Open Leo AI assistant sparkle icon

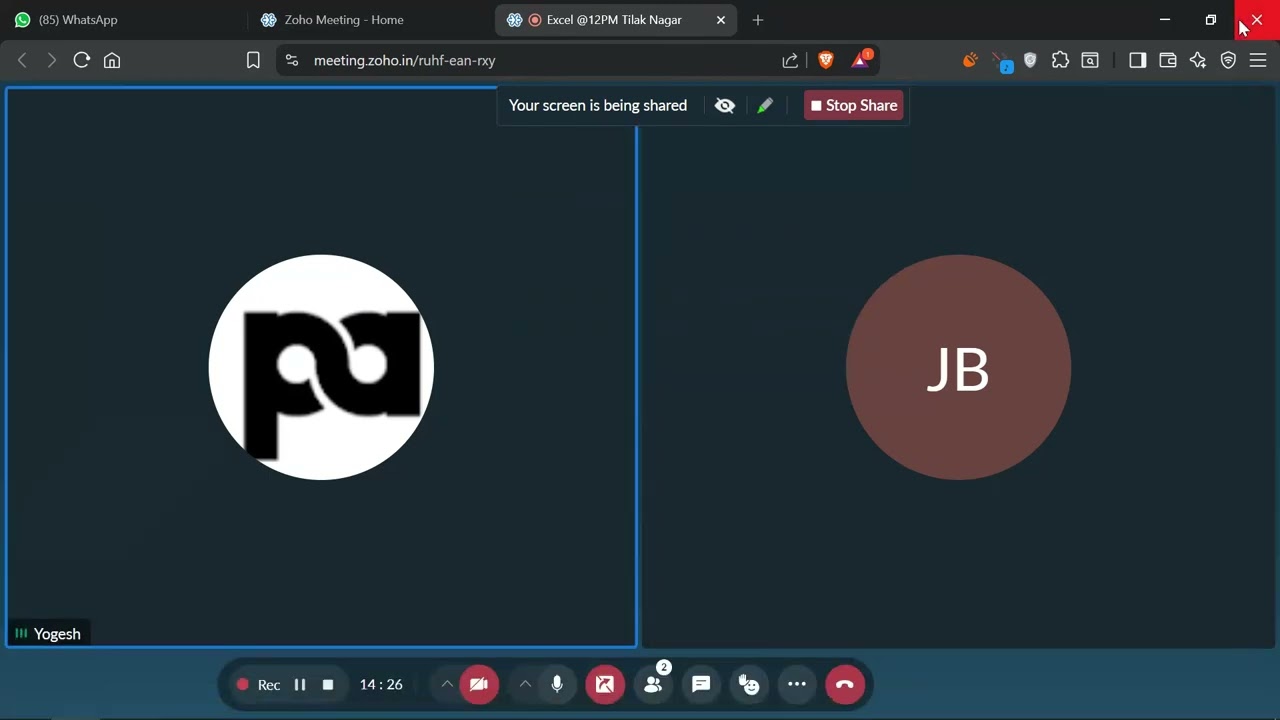pos(1198,60)
